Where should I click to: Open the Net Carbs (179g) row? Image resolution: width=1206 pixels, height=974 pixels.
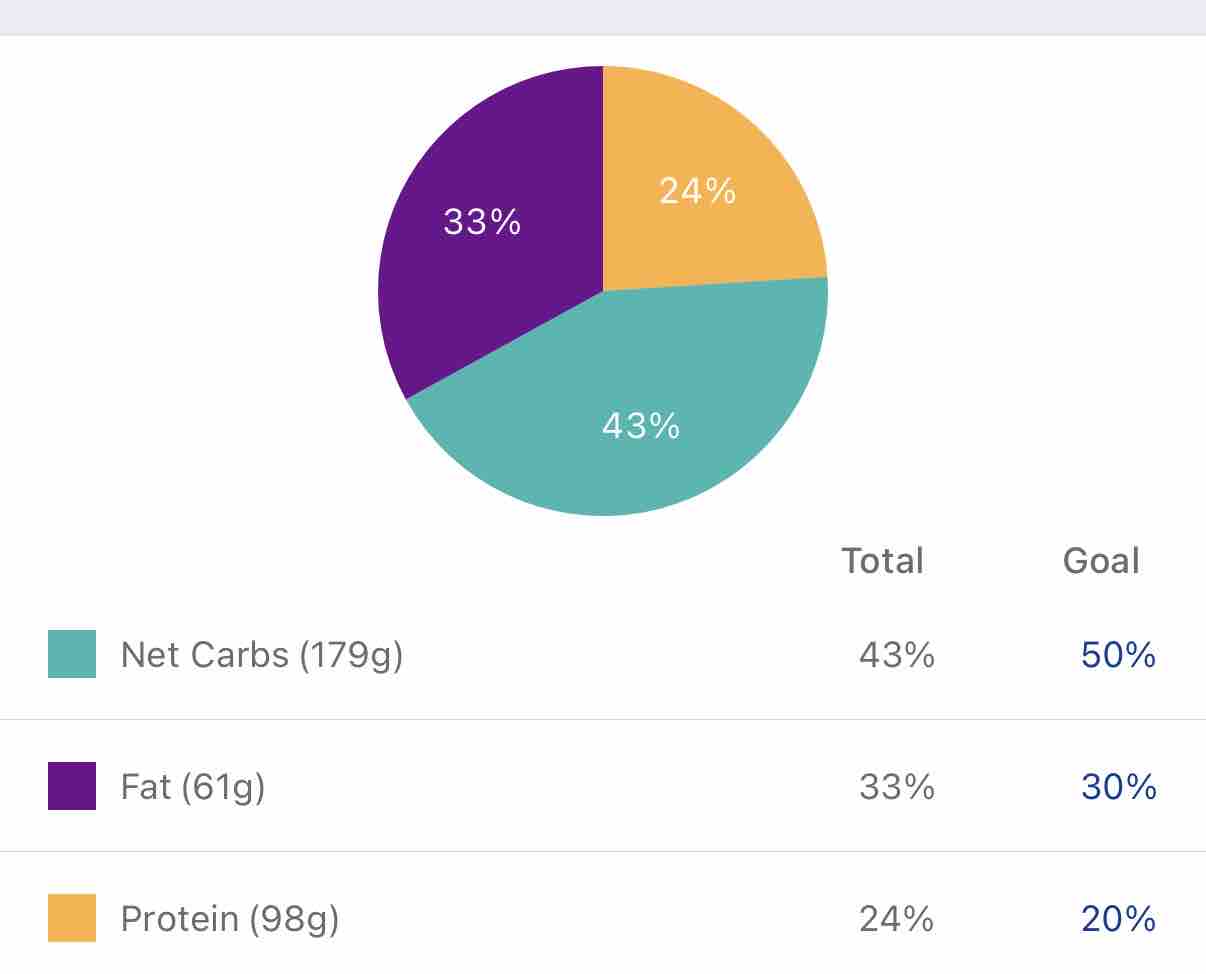(x=603, y=654)
